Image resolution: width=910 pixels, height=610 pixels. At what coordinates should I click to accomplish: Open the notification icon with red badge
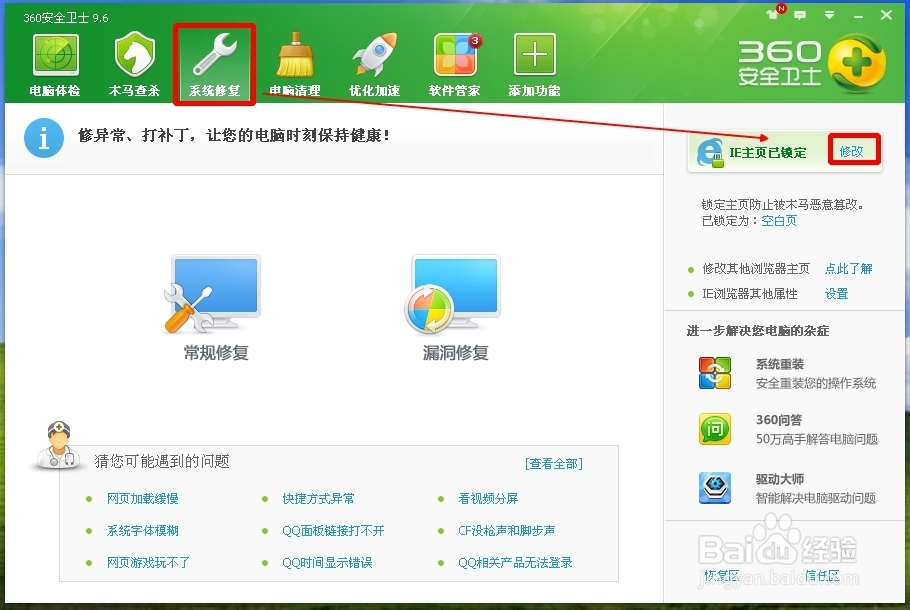pyautogui.click(x=775, y=12)
